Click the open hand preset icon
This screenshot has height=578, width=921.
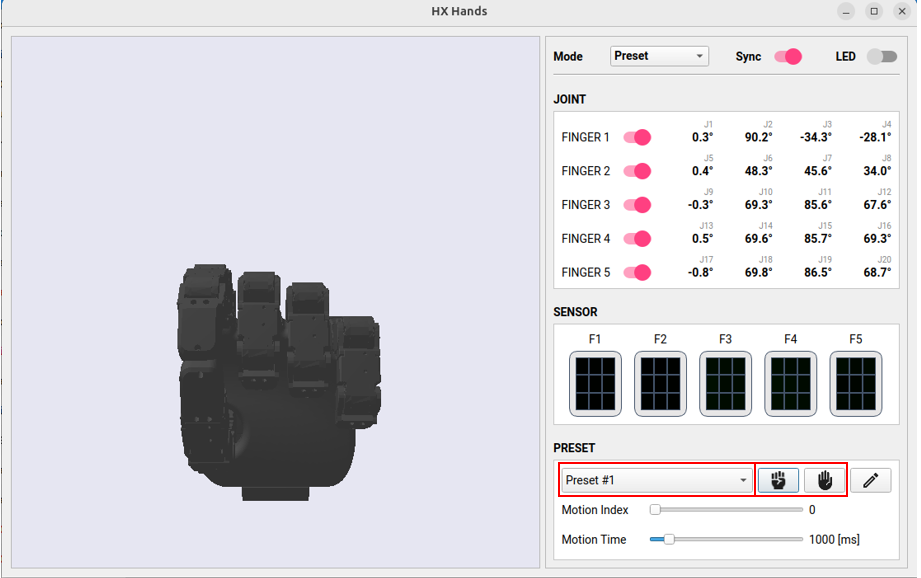coord(825,480)
